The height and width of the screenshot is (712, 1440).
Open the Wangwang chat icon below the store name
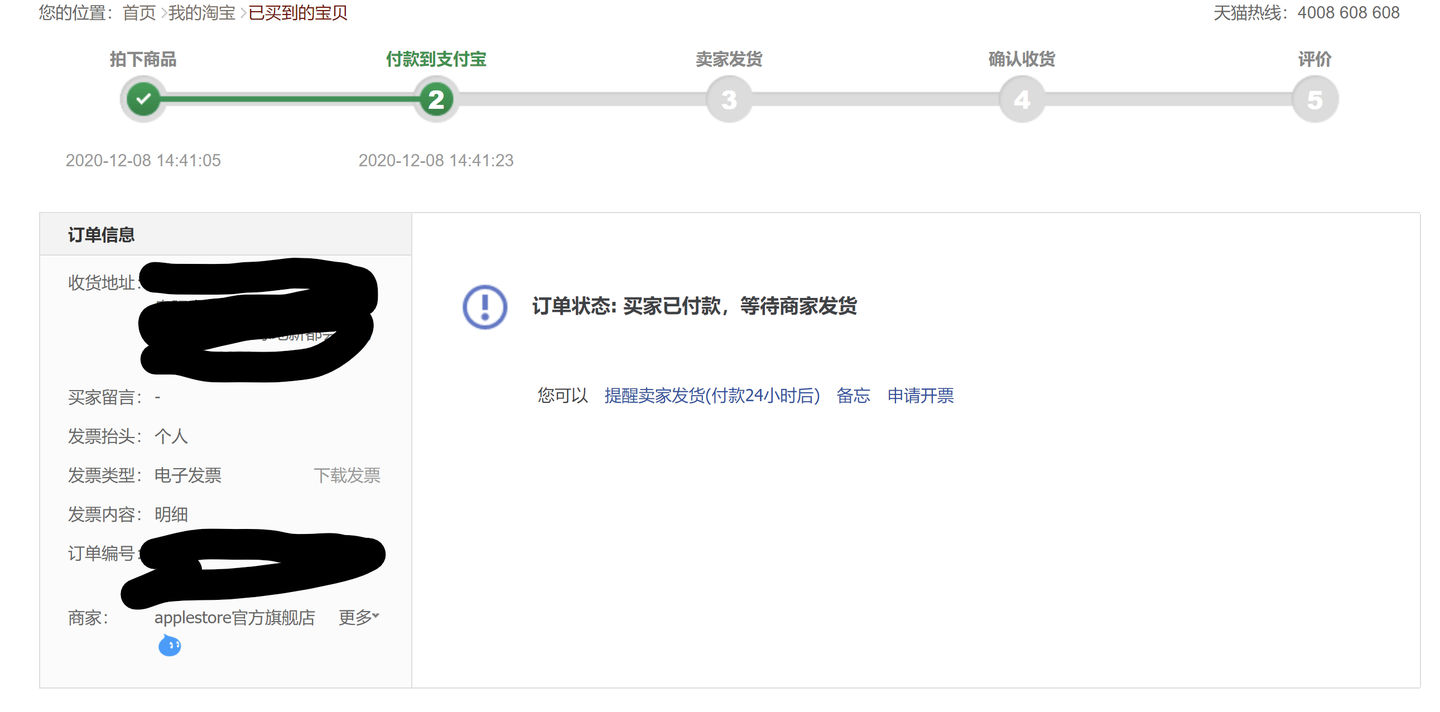pyautogui.click(x=169, y=645)
